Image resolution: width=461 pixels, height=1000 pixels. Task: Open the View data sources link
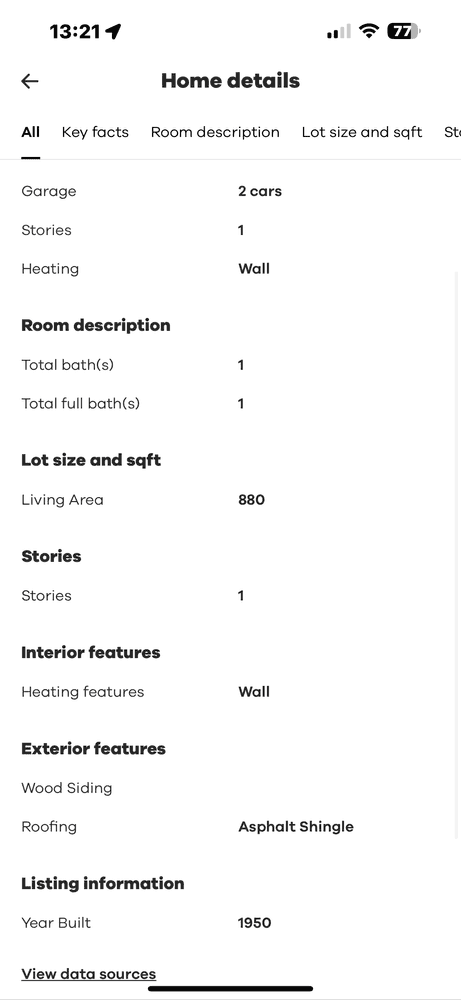coord(89,974)
